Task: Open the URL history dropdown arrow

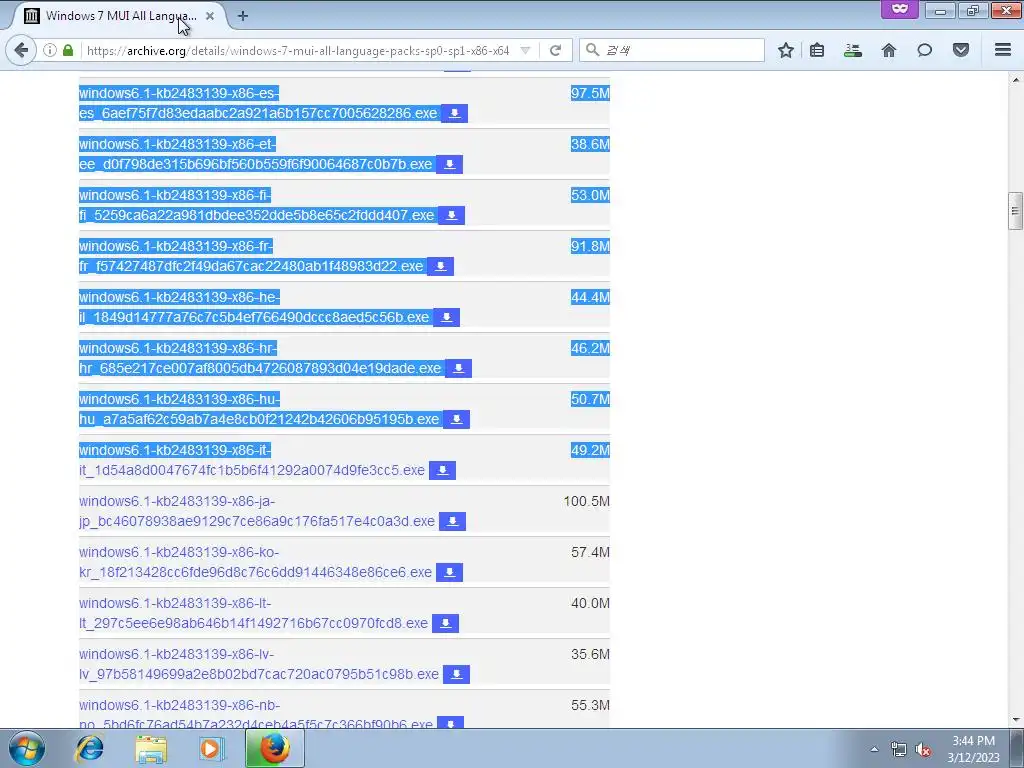Action: [x=525, y=50]
